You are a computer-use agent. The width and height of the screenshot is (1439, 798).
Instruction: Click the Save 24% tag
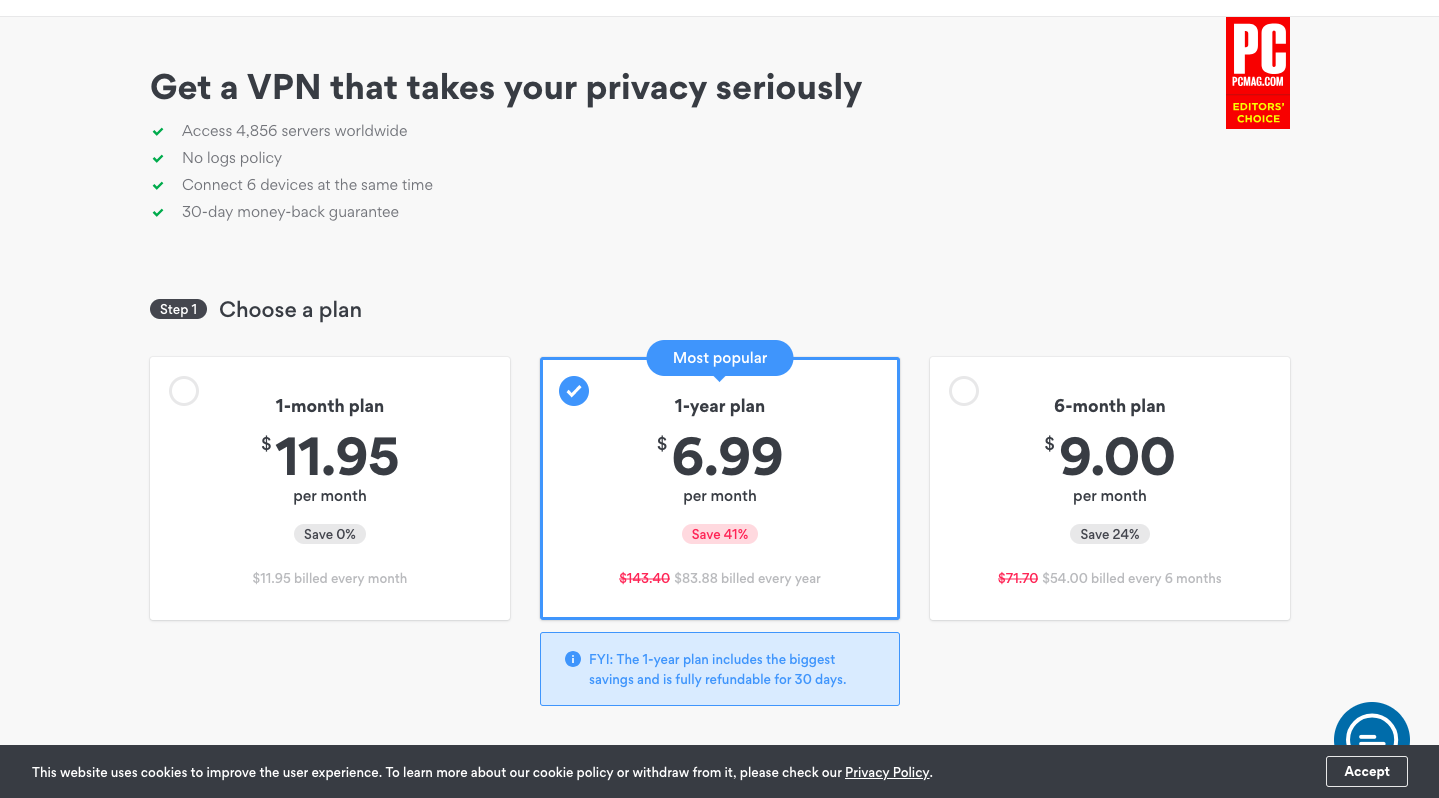click(1110, 534)
